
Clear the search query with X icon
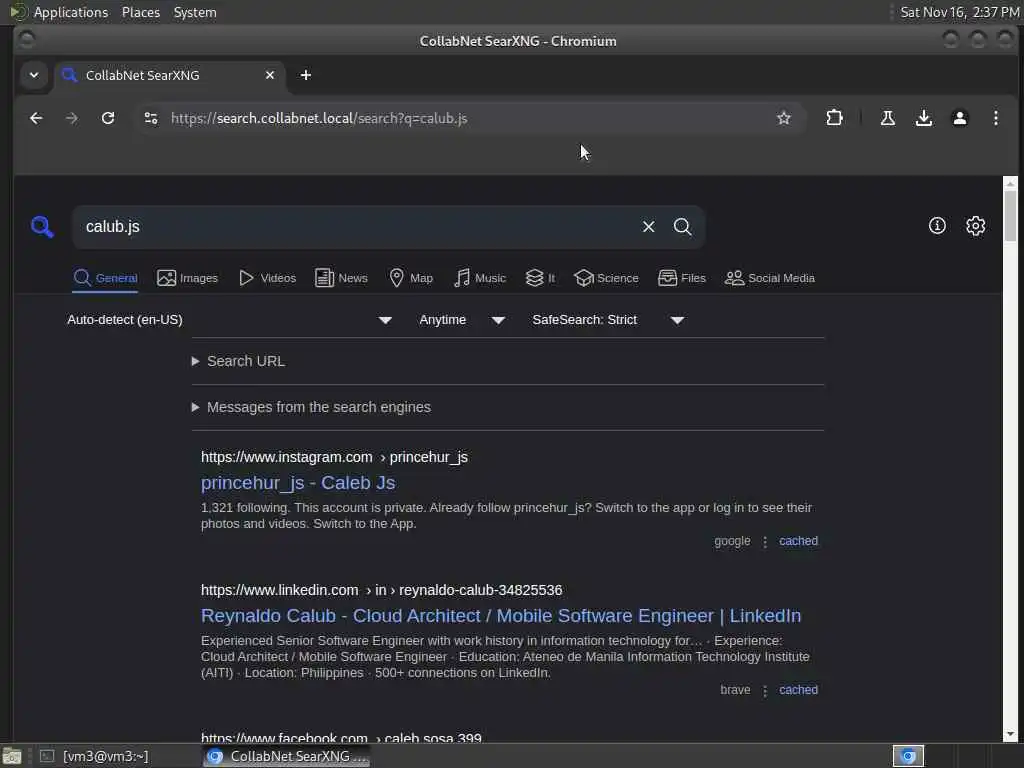pyautogui.click(x=648, y=227)
